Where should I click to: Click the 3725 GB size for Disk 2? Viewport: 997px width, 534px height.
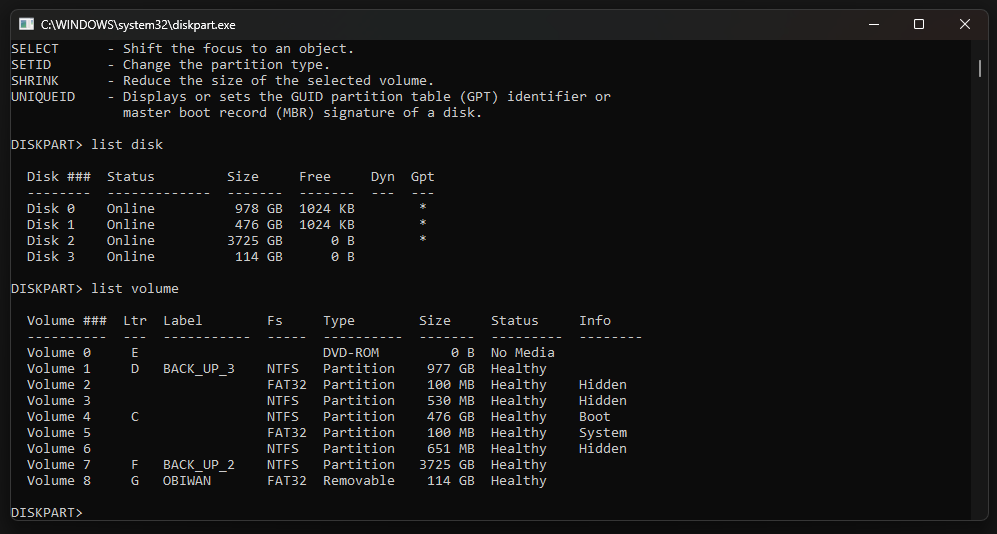(x=254, y=240)
